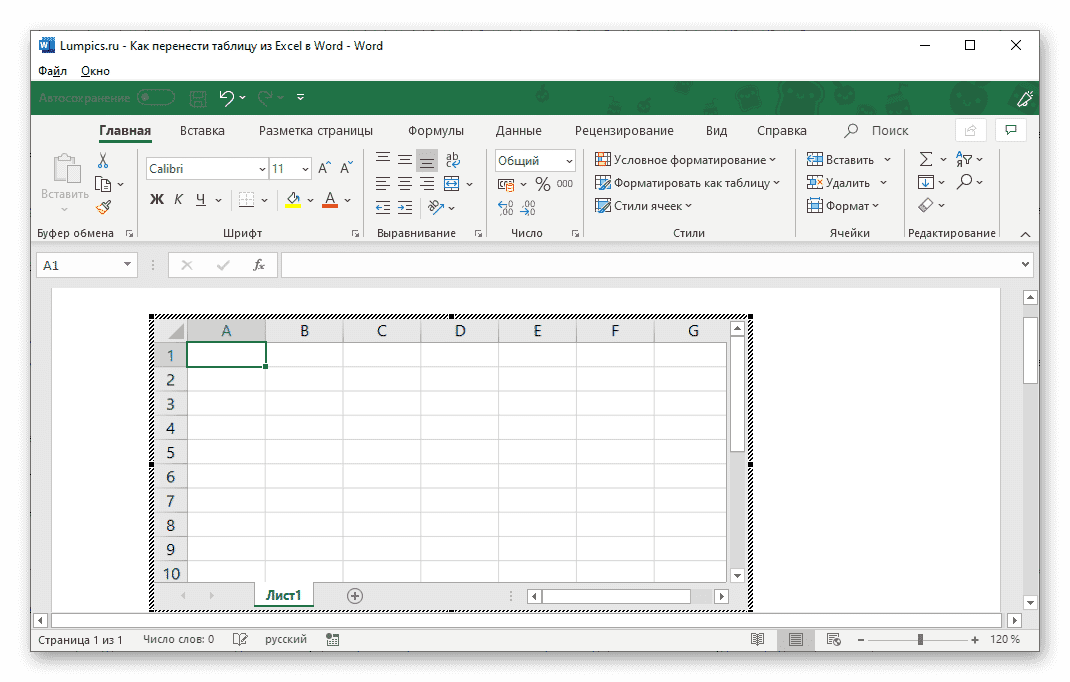Click the AutoSum (Σ) icon
1070x682 pixels.
(925, 158)
